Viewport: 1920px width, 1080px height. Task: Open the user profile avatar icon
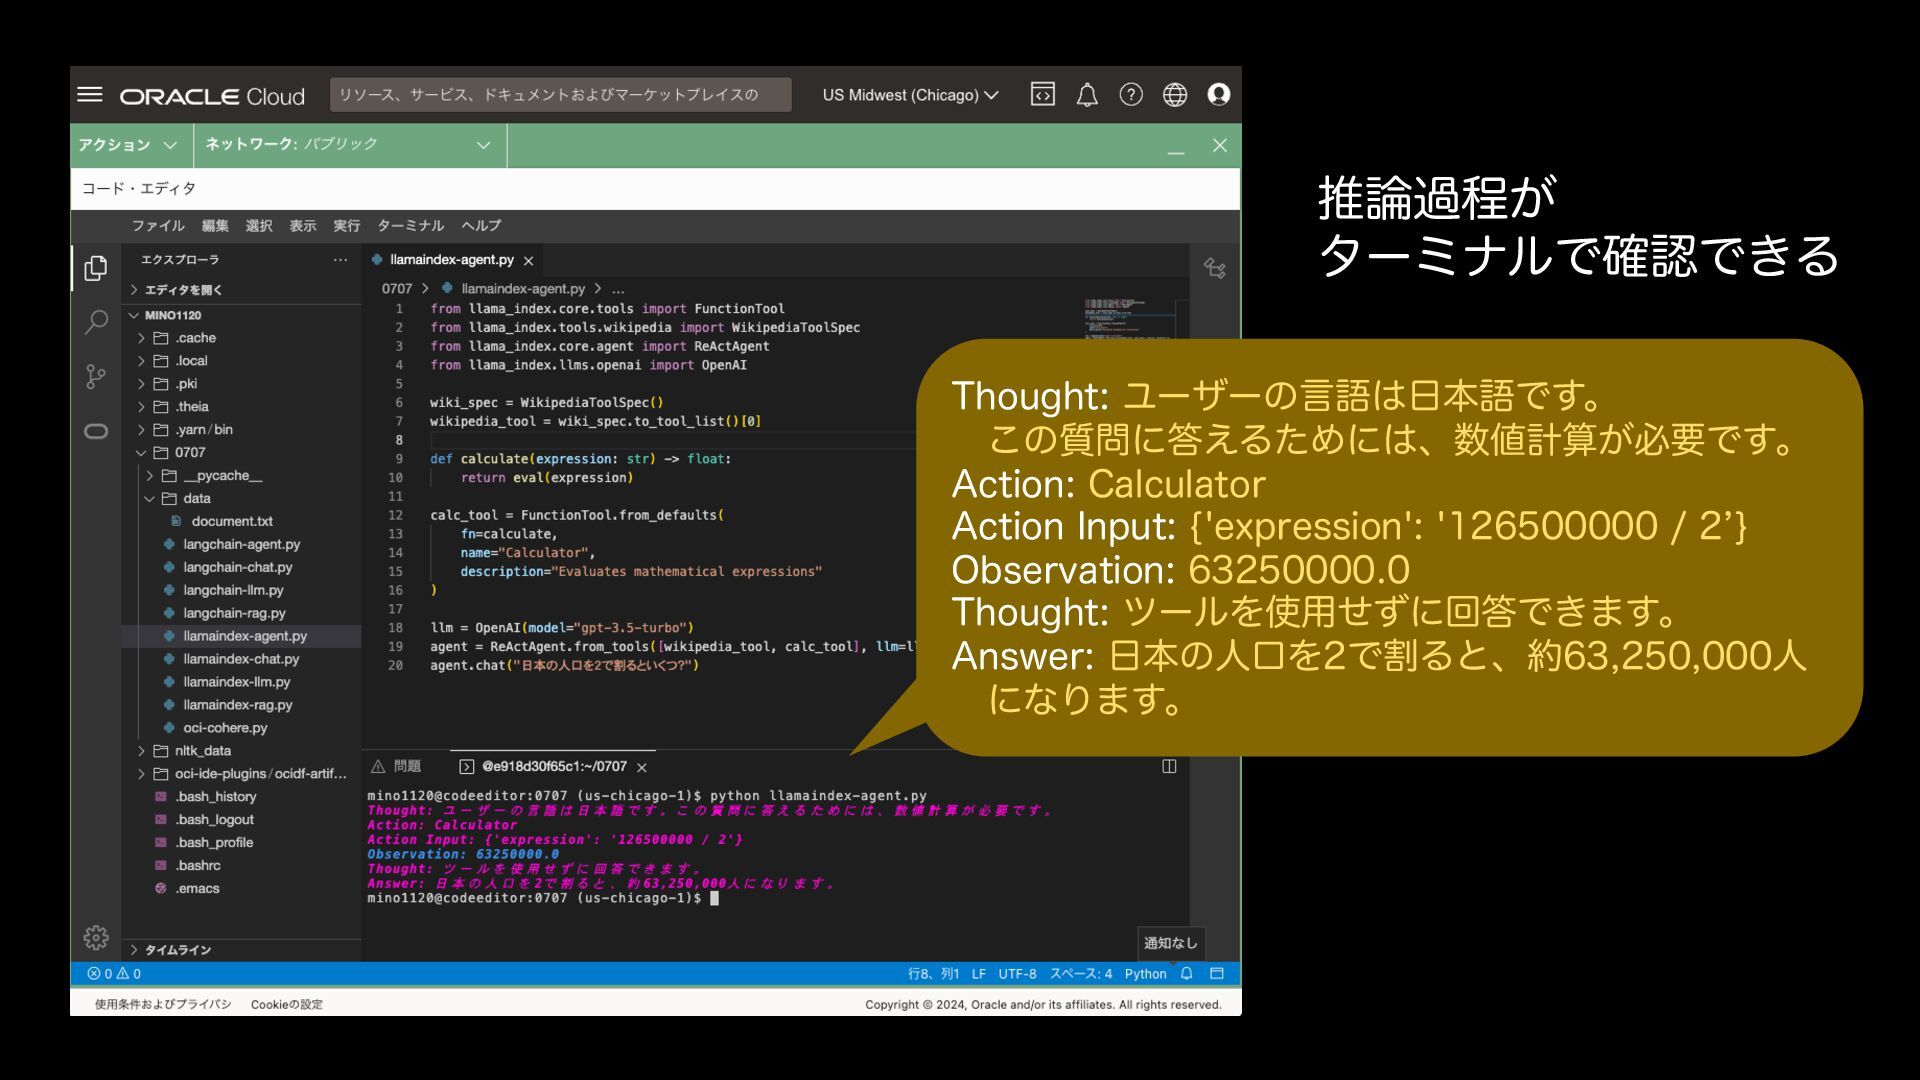point(1218,95)
